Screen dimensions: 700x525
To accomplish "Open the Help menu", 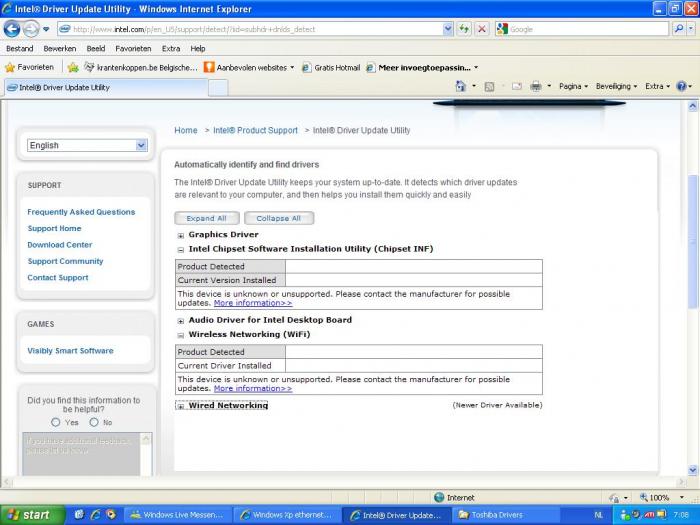I will 197,49.
